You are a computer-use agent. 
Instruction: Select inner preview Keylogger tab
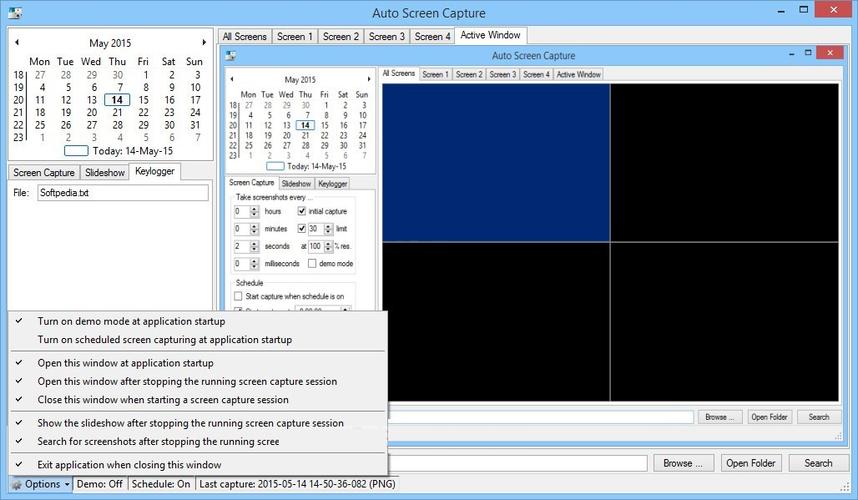click(333, 184)
